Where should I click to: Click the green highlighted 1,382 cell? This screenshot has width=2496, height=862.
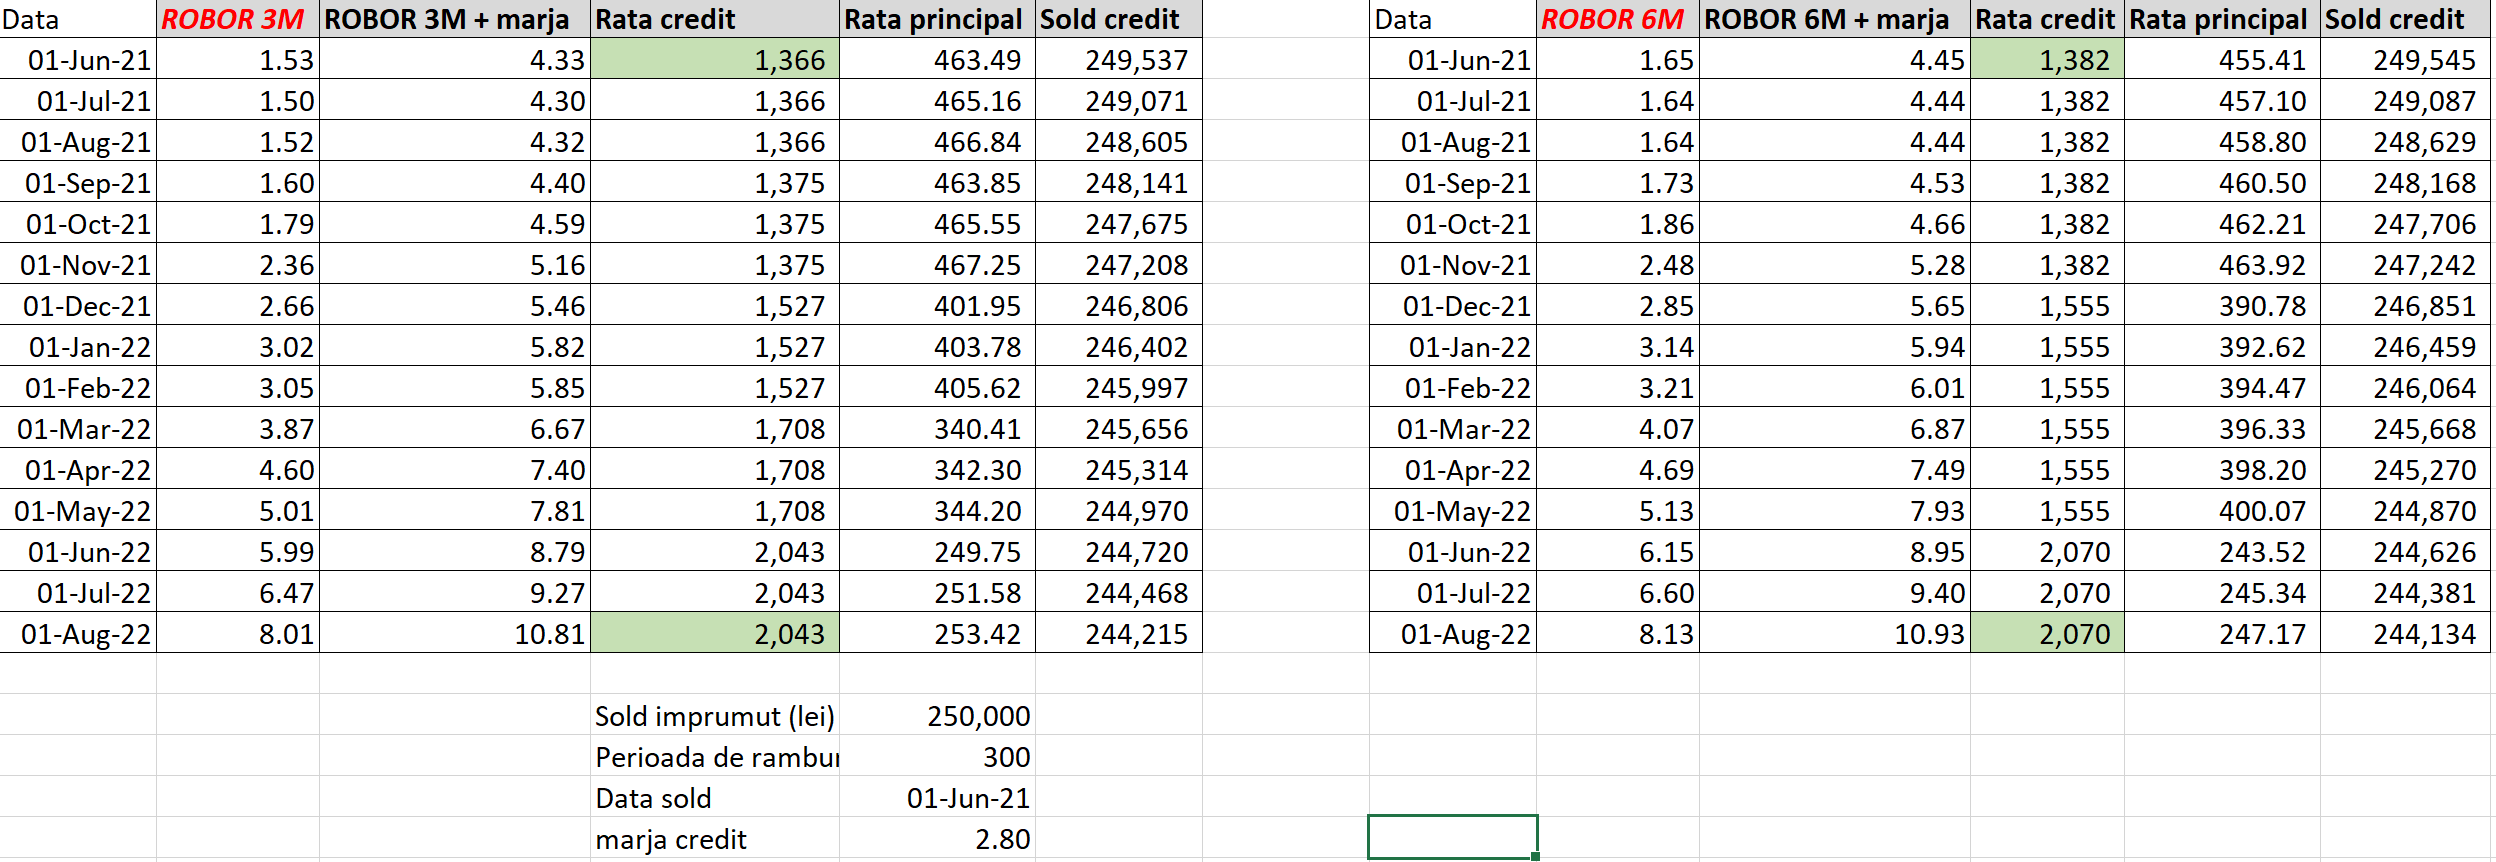(2046, 60)
